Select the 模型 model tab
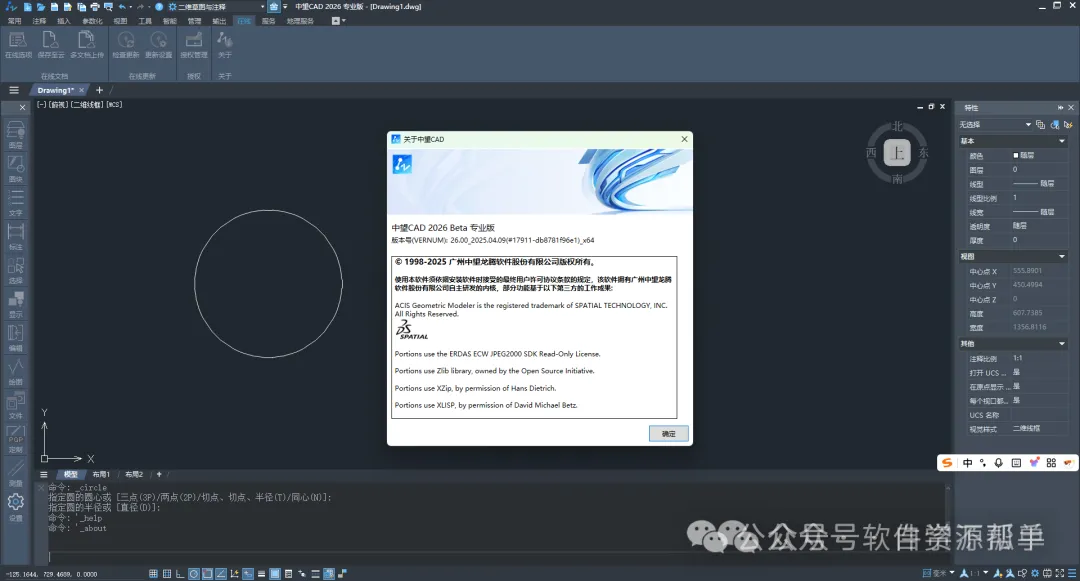Viewport: 1080px width, 581px height. pyautogui.click(x=71, y=474)
